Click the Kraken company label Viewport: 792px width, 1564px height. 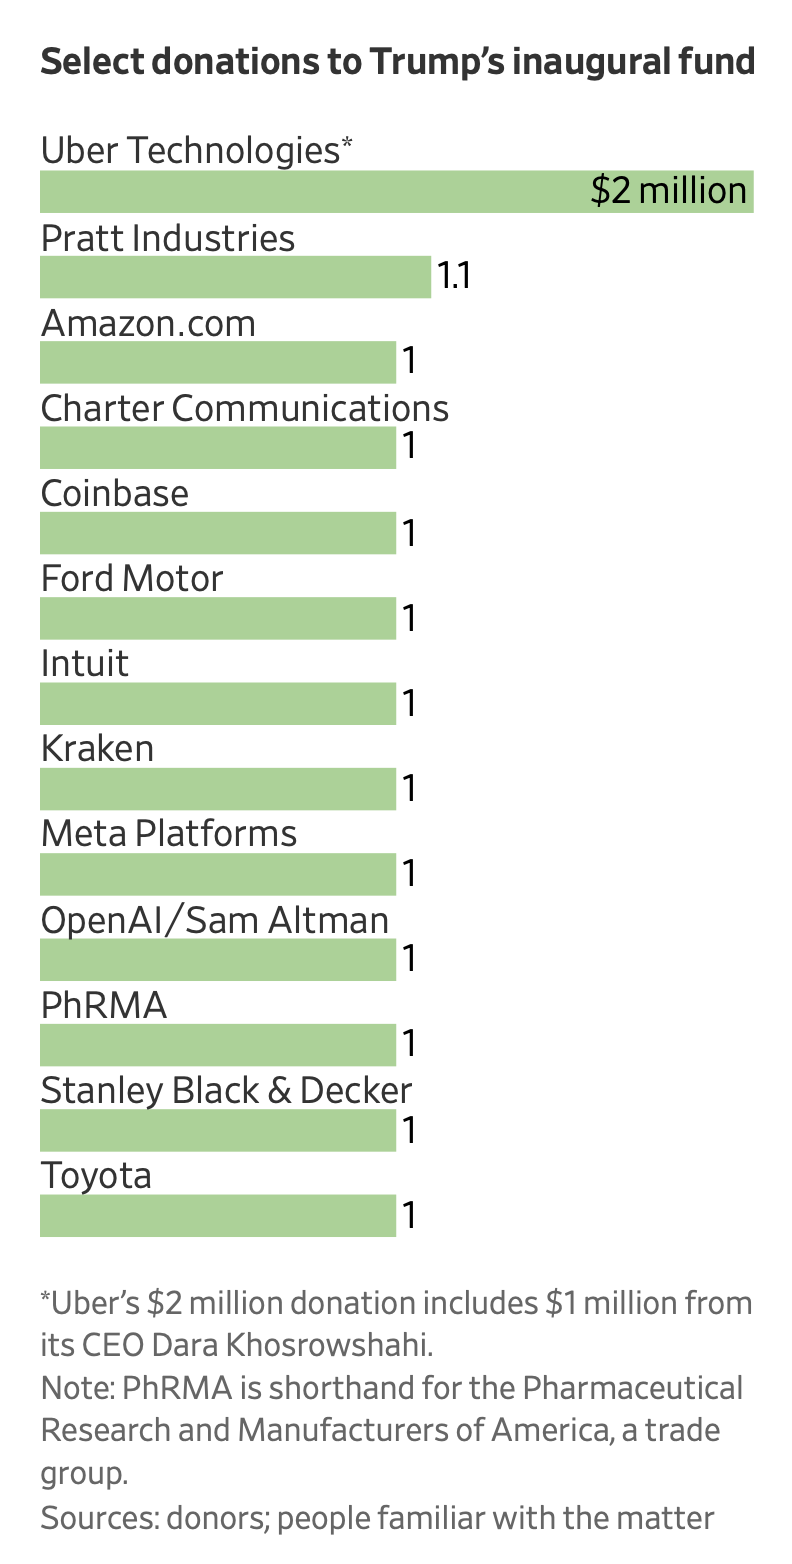point(98,748)
